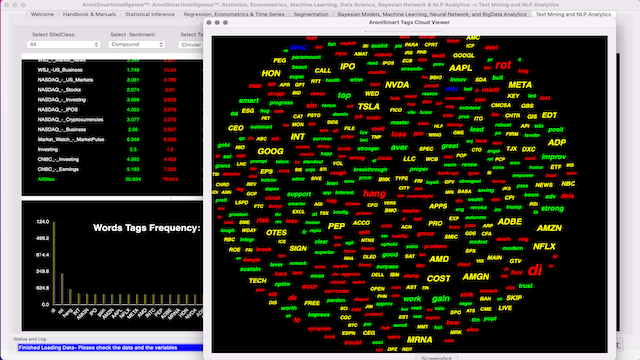Image resolution: width=640 pixels, height=360 pixels.
Task: Open Bayesian Models and BigData Analytics tab
Action: 432,14
